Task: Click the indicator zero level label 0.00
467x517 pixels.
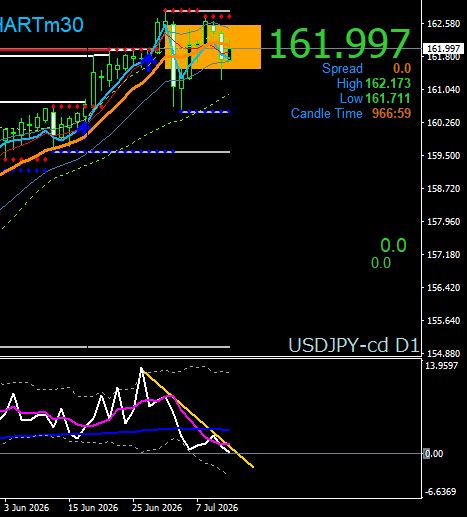Action: tap(433, 454)
